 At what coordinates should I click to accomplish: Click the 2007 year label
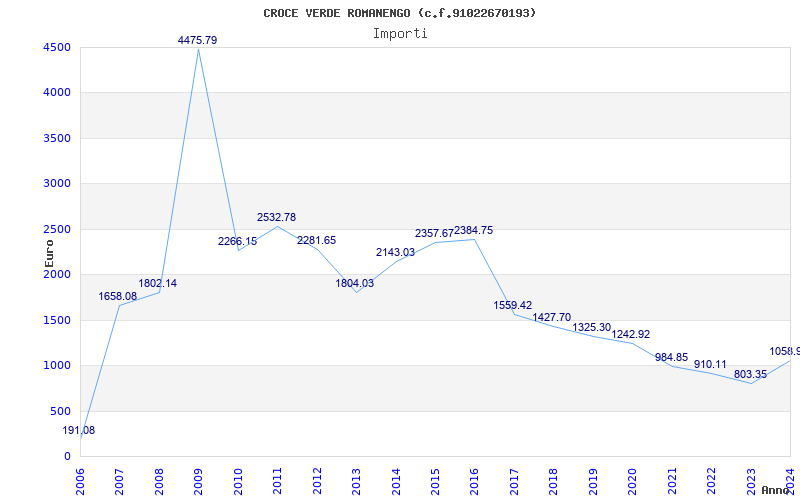pyautogui.click(x=119, y=481)
